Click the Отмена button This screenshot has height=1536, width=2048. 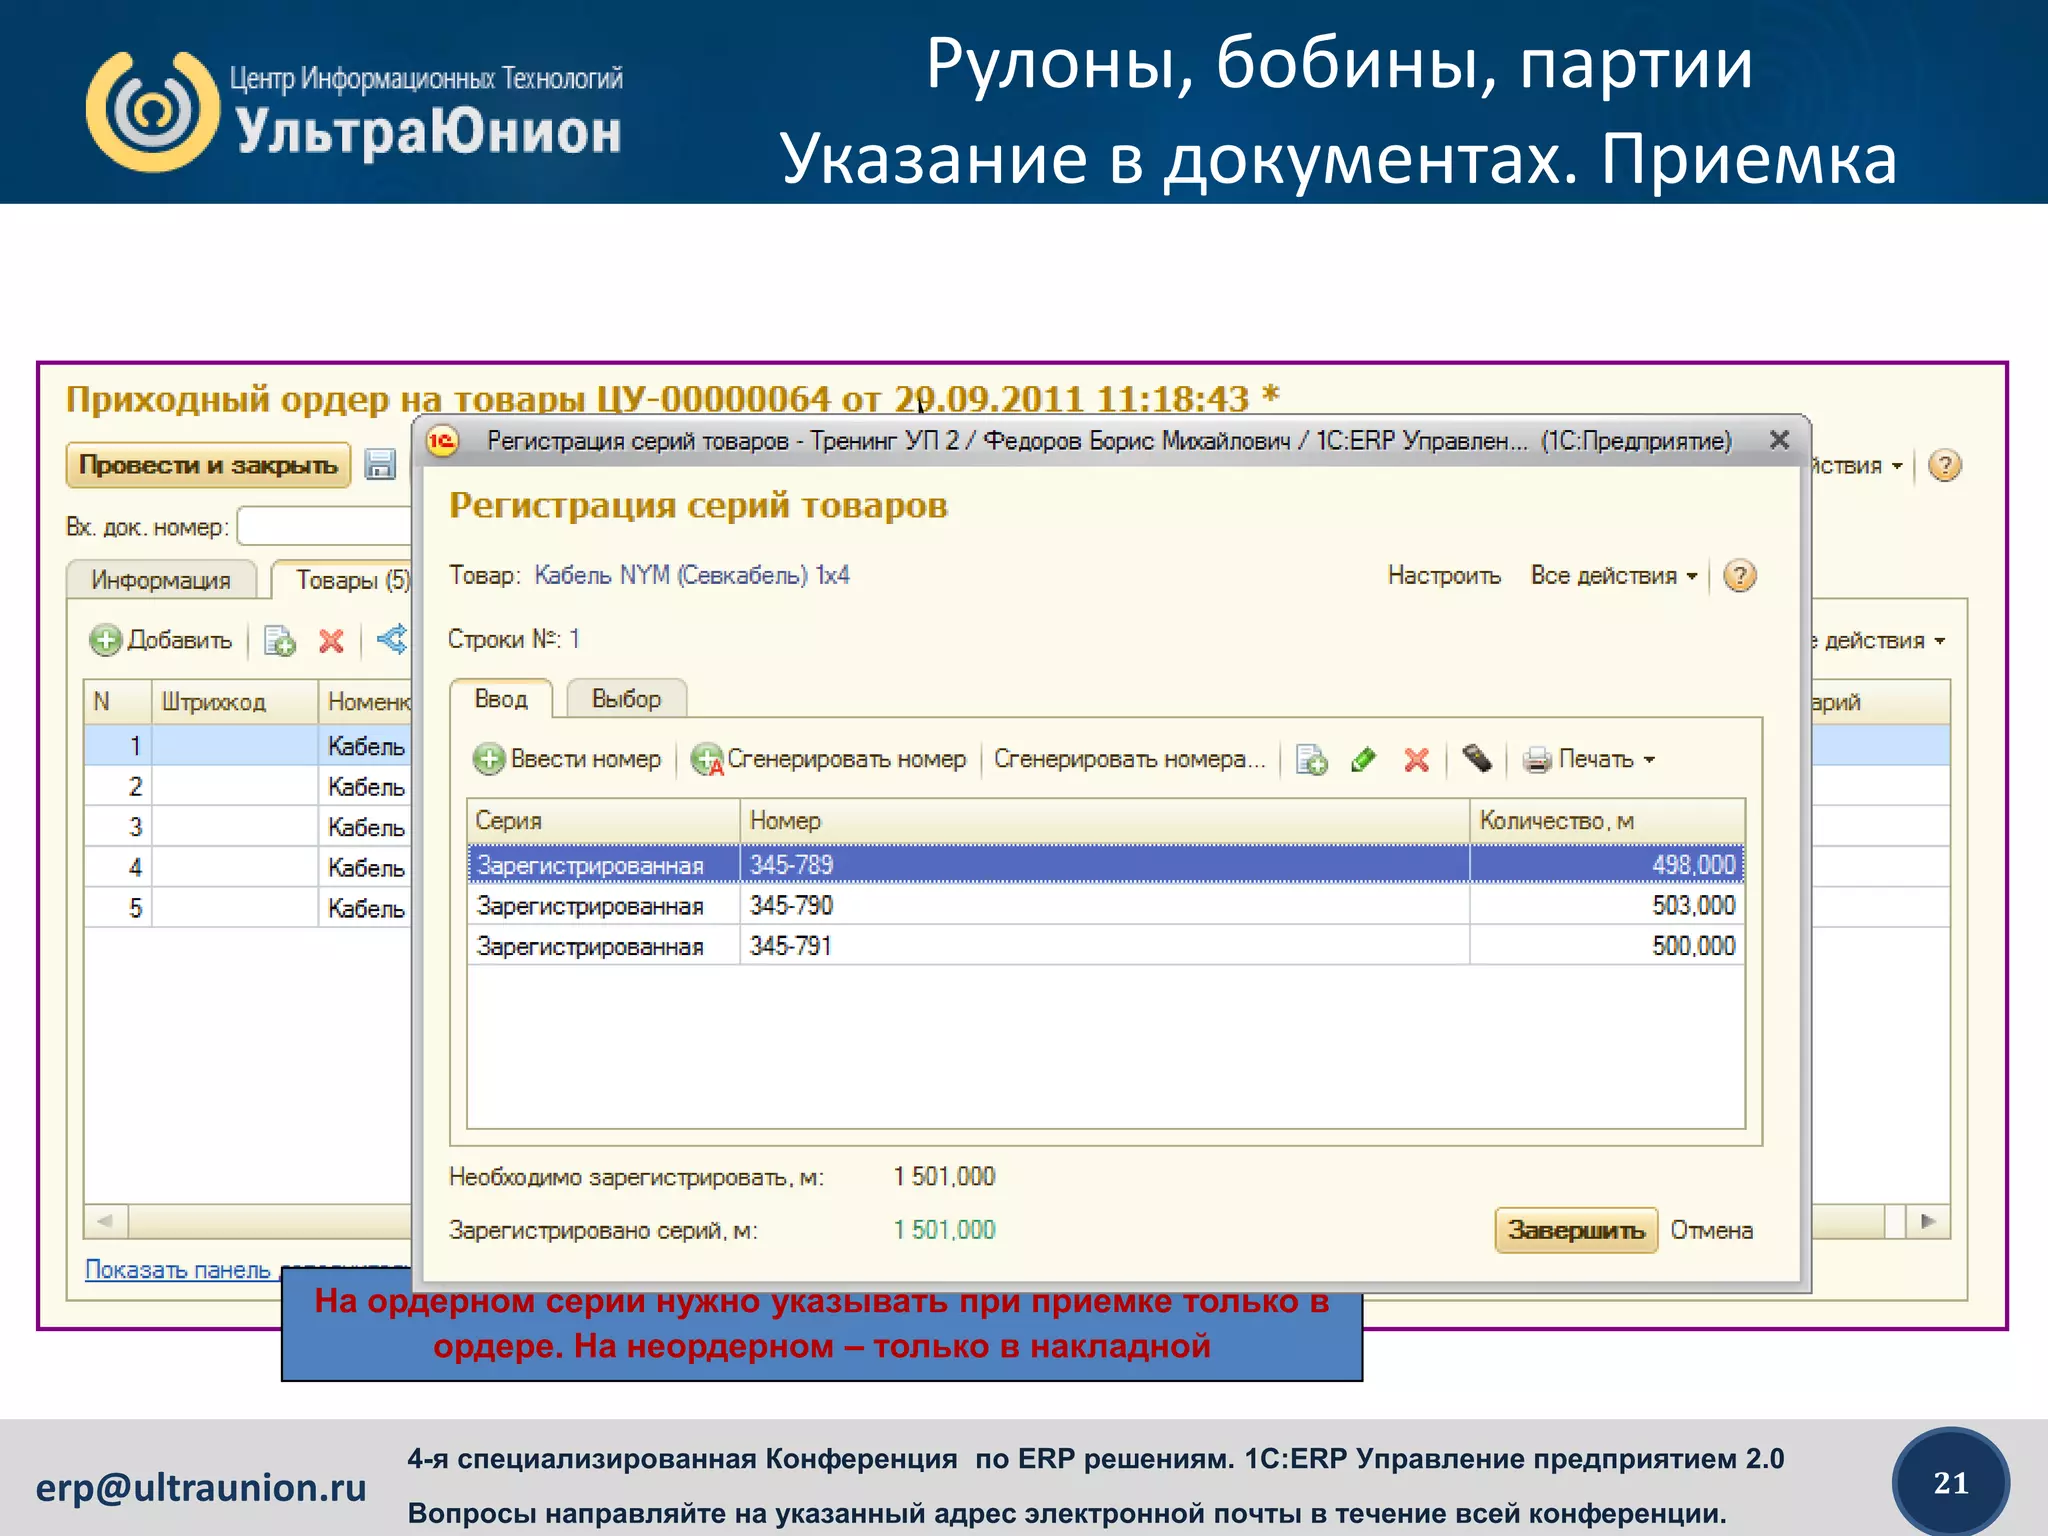click(1712, 1230)
